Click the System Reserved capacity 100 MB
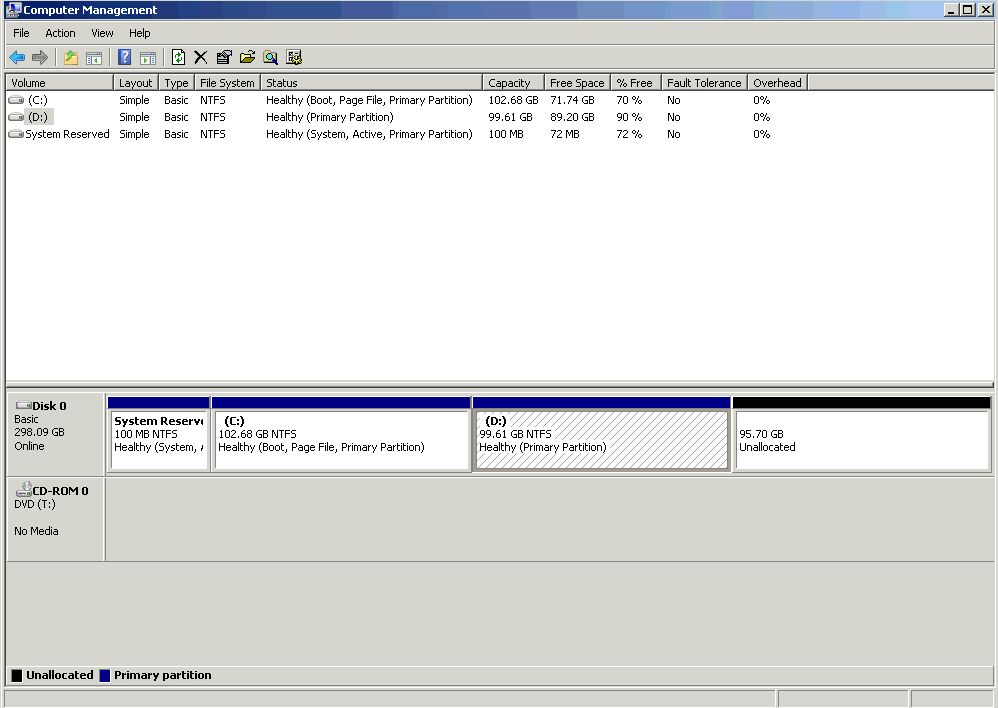 [506, 134]
